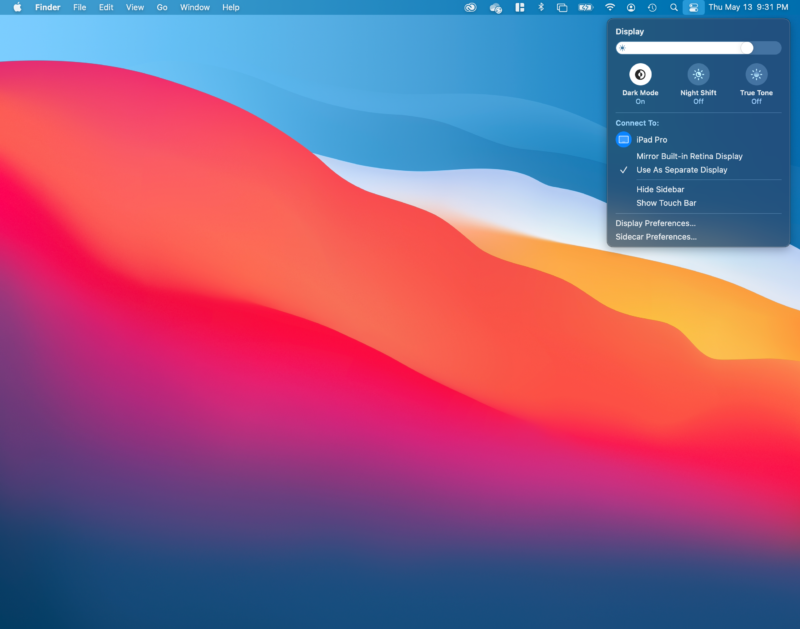Screen dimensions: 800x629
Task: Click the user account menu bar icon
Action: click(631, 7)
